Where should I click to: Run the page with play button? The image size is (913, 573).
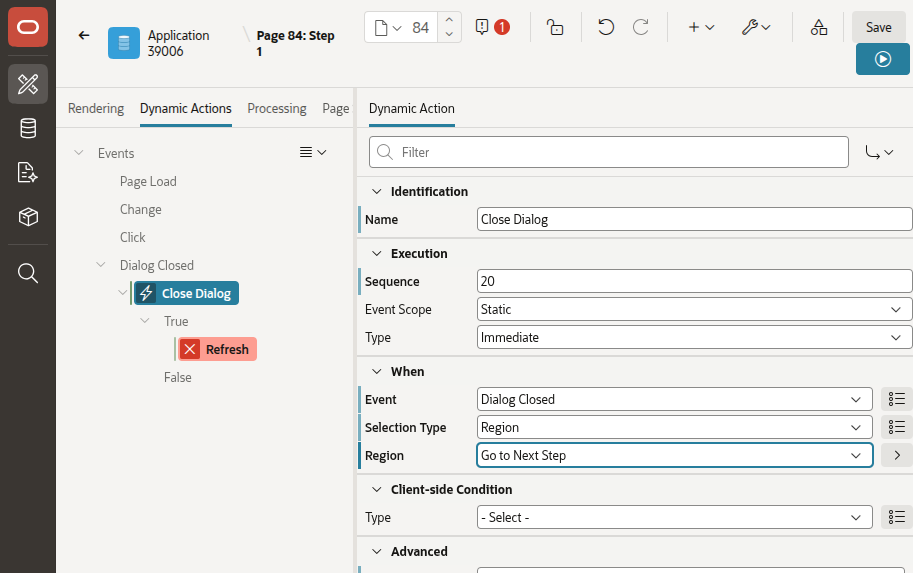[882, 59]
